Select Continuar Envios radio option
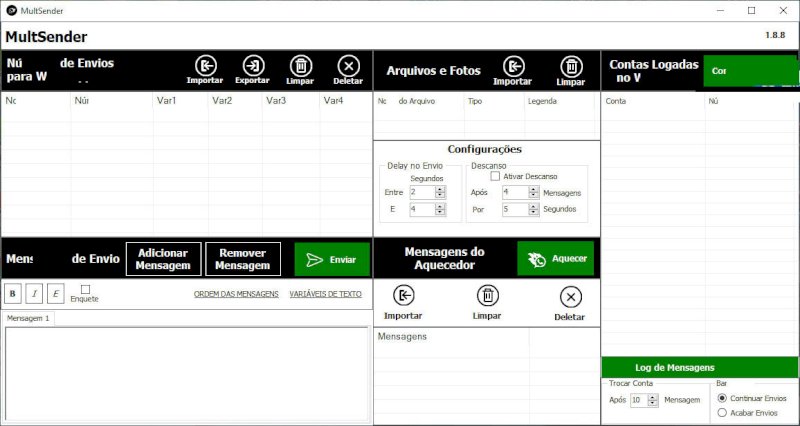This screenshot has width=800, height=426. tap(722, 398)
